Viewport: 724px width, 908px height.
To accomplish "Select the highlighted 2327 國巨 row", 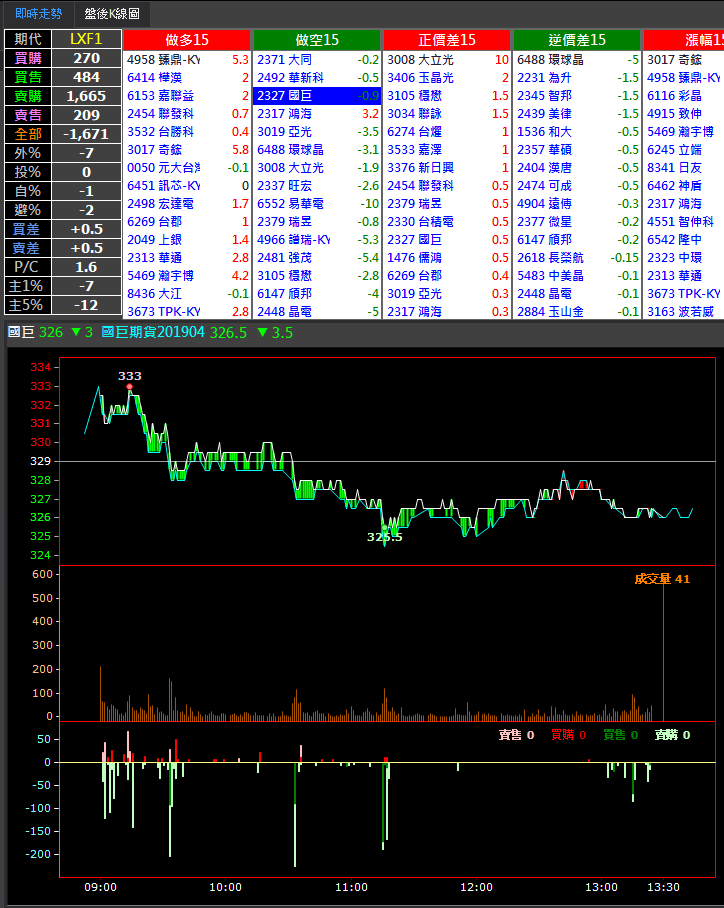I will [x=317, y=96].
